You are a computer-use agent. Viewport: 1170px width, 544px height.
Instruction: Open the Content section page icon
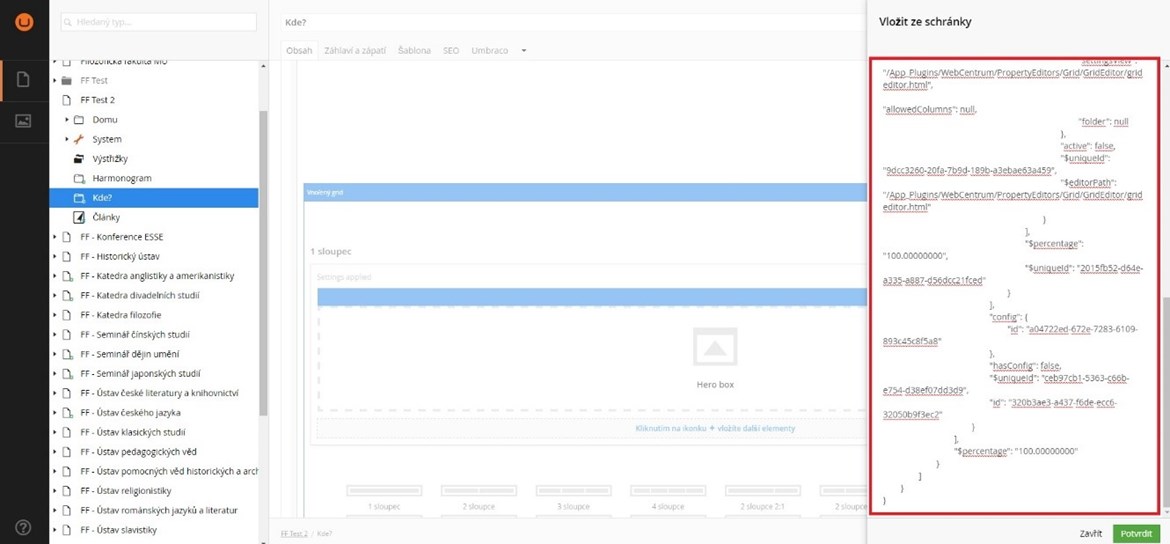tap(24, 80)
